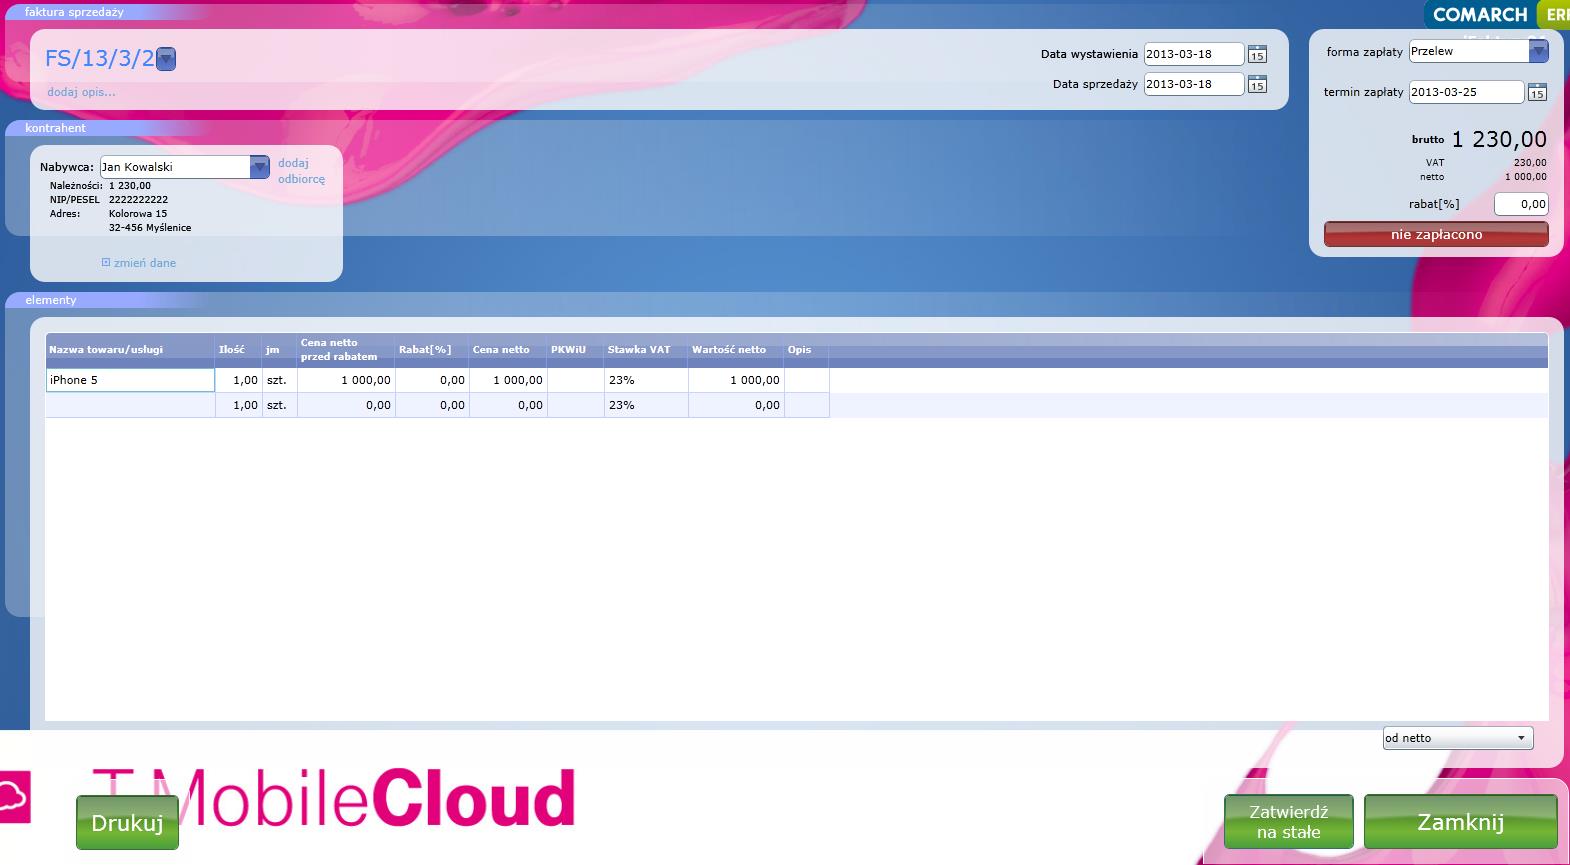Select iPhone 5 row PKWiU cell
The image size is (1570, 865).
pyautogui.click(x=576, y=380)
